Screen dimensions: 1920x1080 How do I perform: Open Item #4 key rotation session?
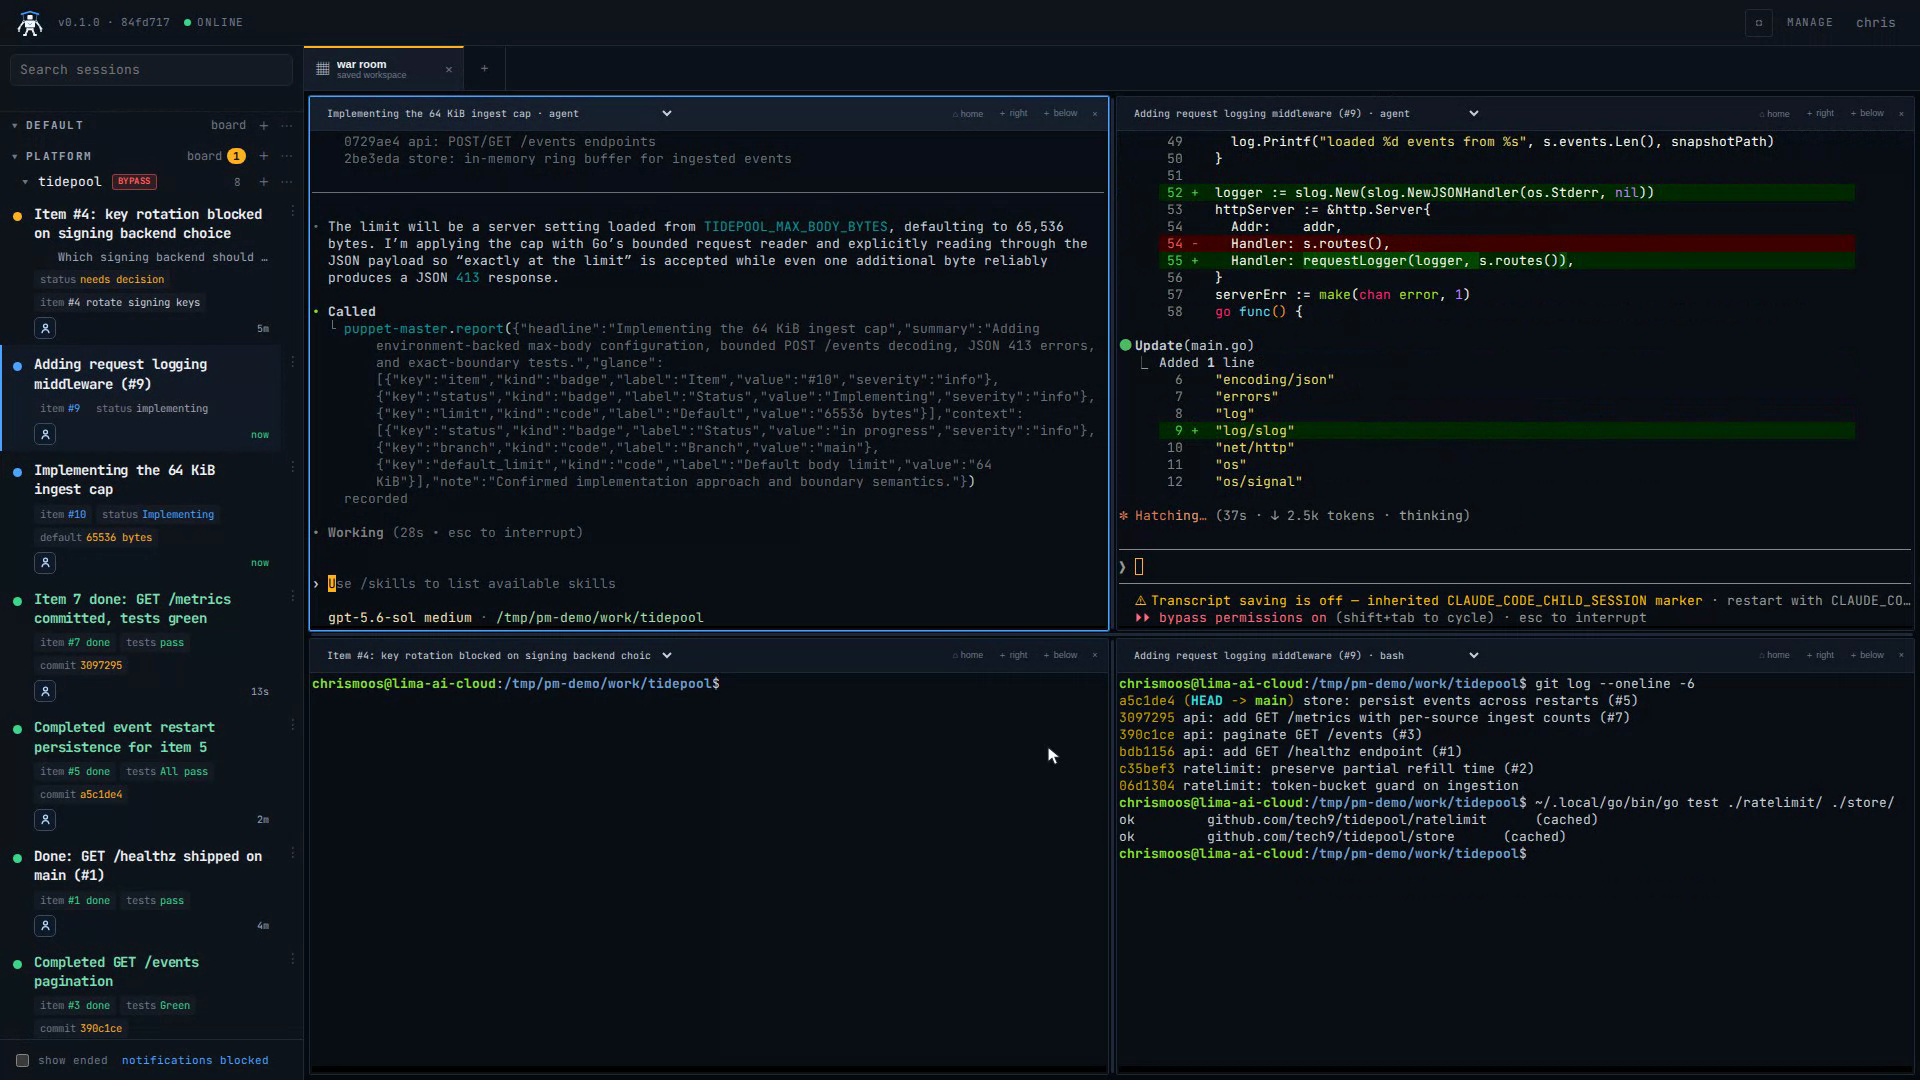[x=148, y=224]
